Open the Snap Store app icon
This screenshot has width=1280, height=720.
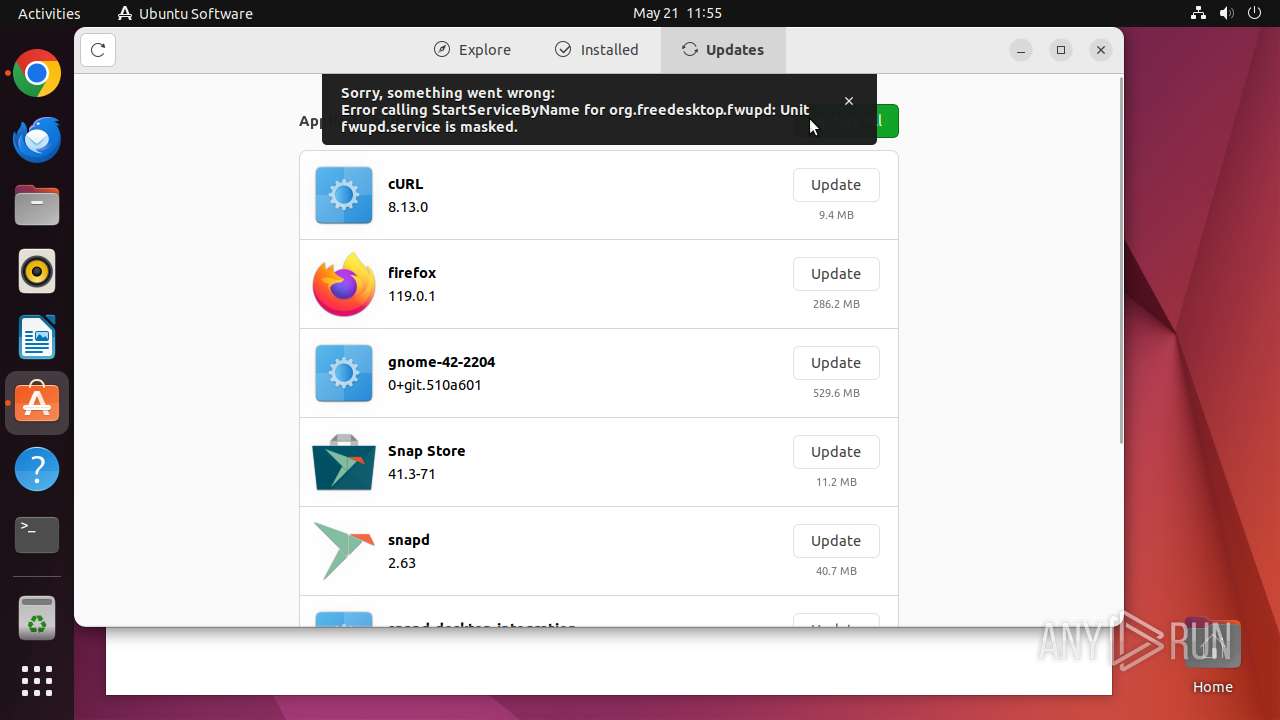click(x=344, y=462)
